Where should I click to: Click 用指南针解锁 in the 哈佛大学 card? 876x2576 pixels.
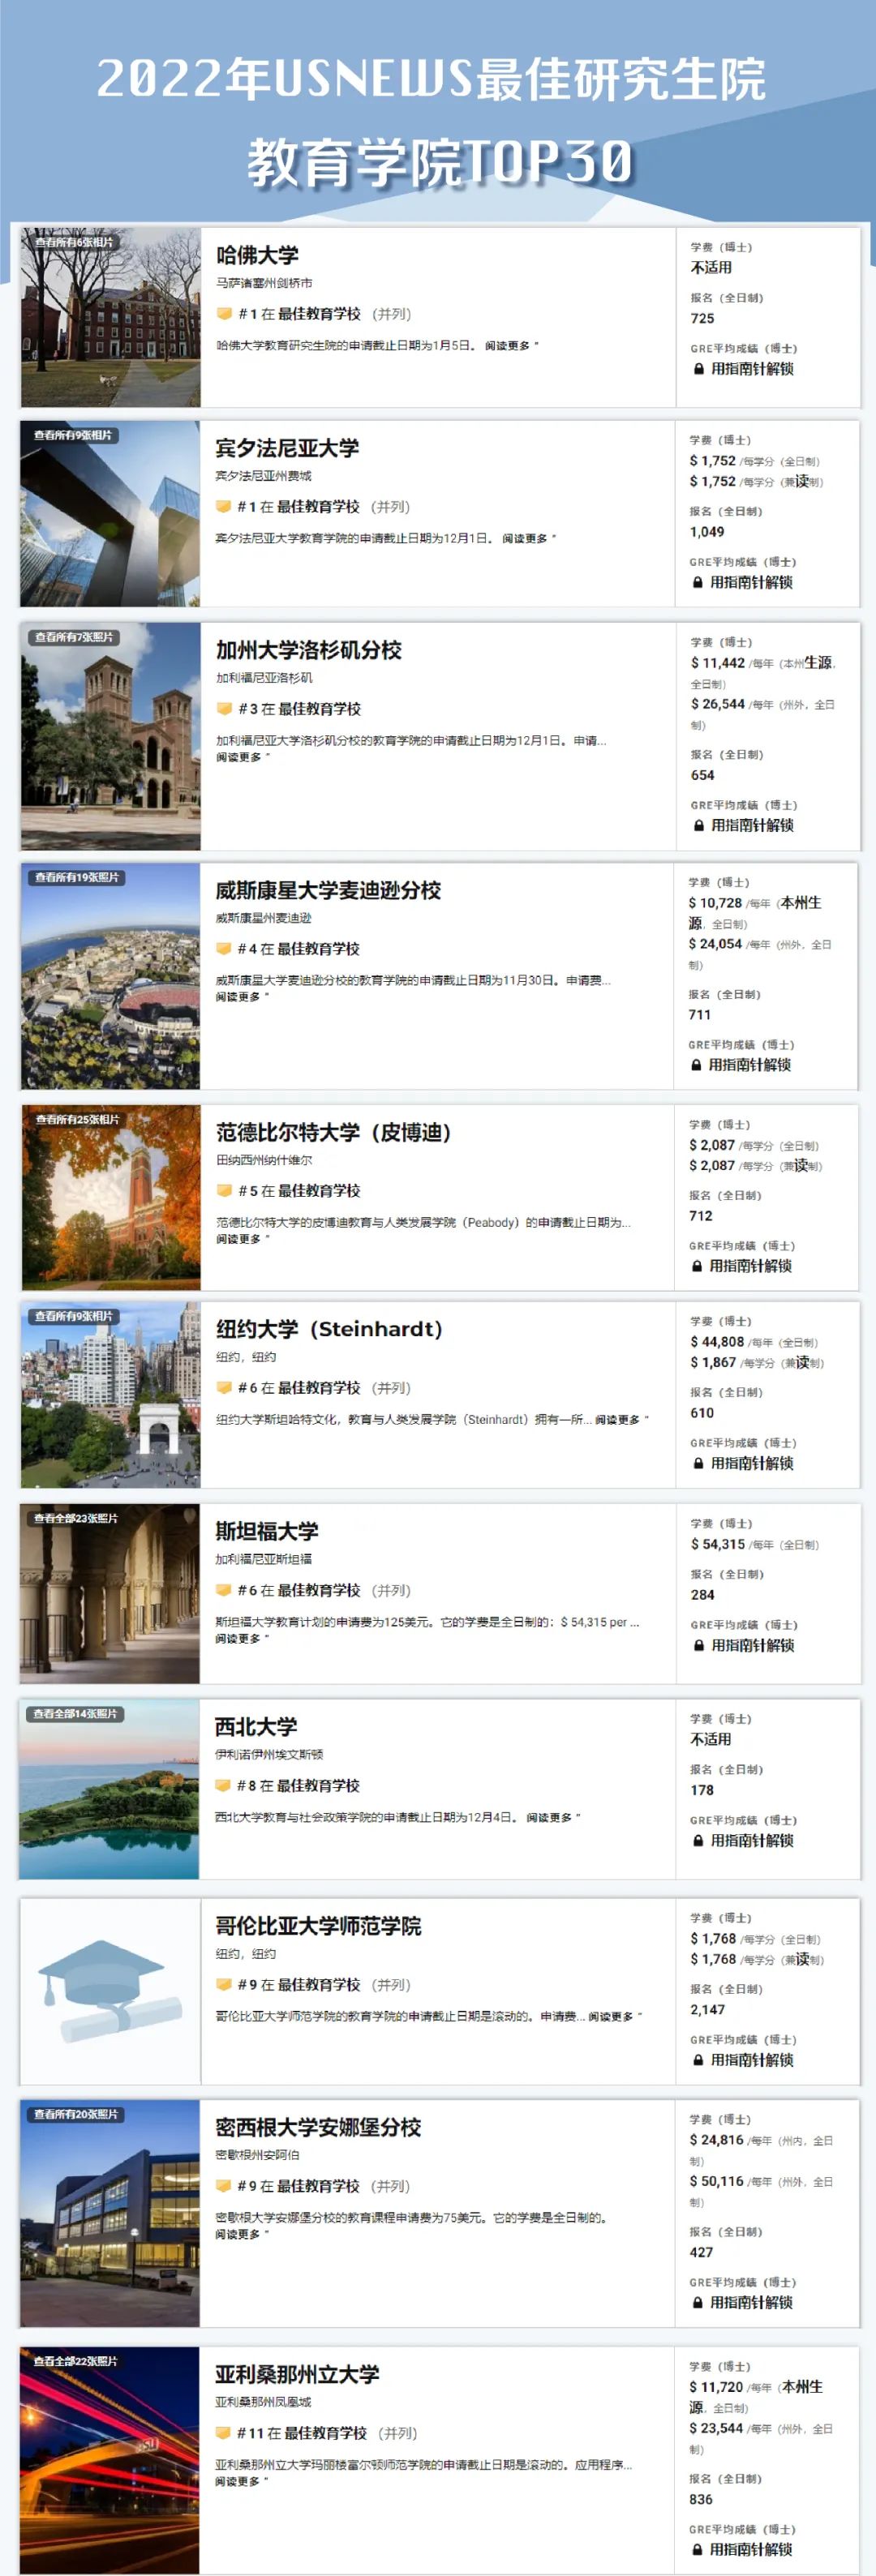(x=752, y=369)
